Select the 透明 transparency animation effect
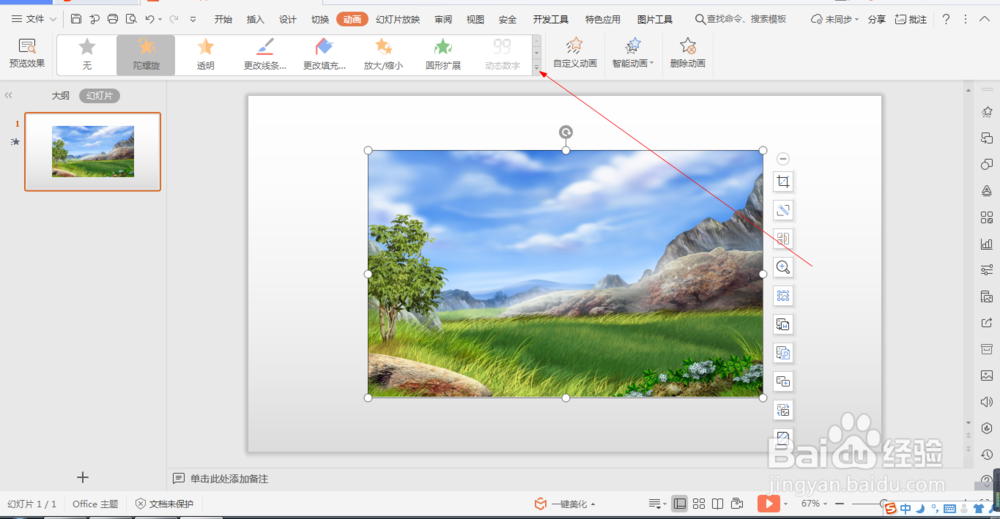The height and width of the screenshot is (519, 1000). [205, 55]
